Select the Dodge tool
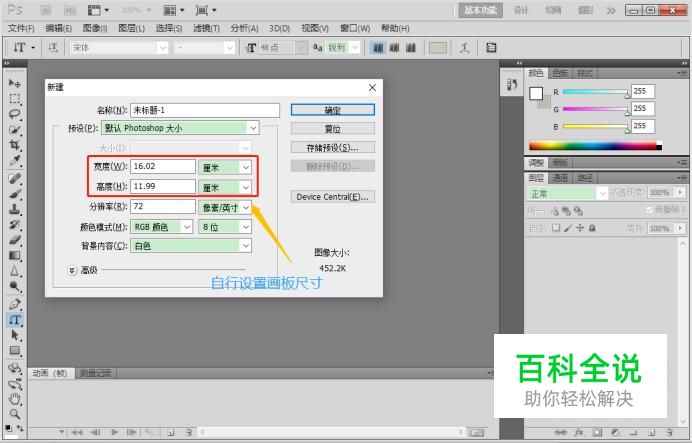 click(x=15, y=287)
